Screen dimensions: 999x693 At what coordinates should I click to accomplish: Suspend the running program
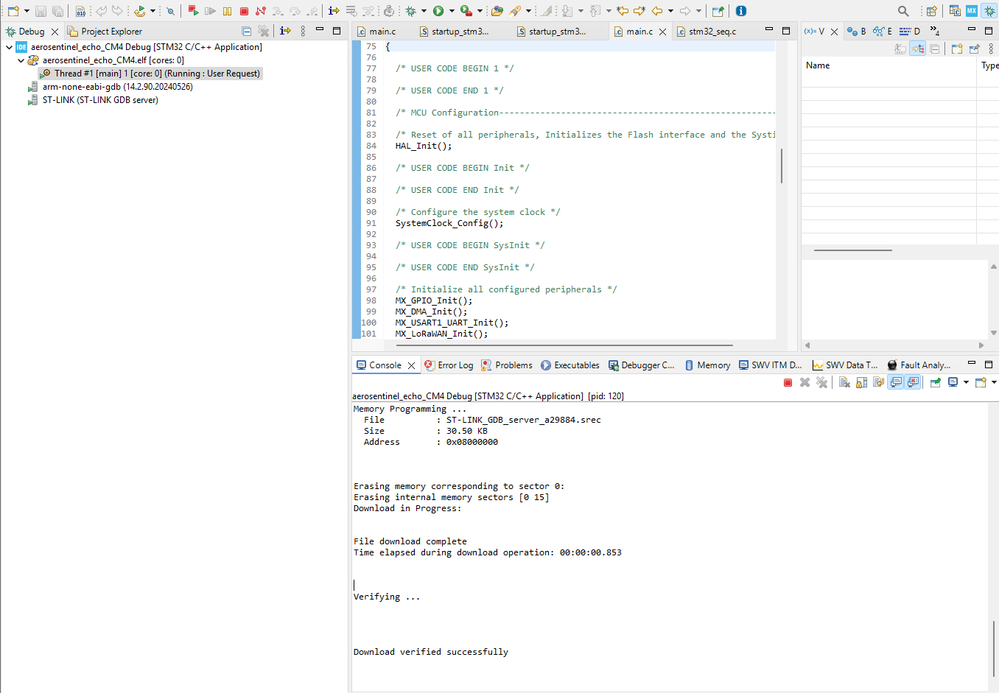point(227,11)
